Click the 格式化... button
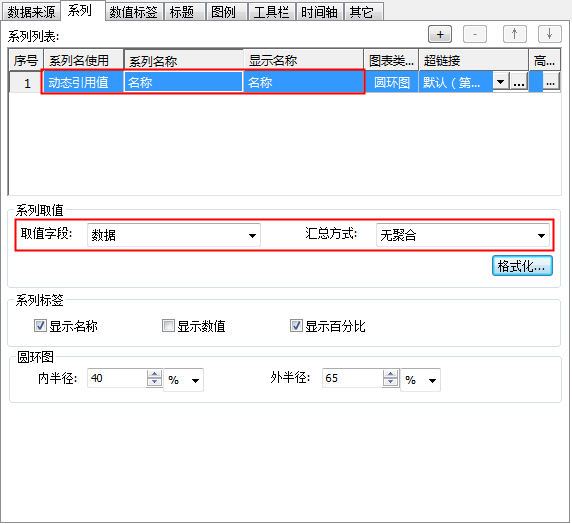This screenshot has width=572, height=524. [522, 266]
